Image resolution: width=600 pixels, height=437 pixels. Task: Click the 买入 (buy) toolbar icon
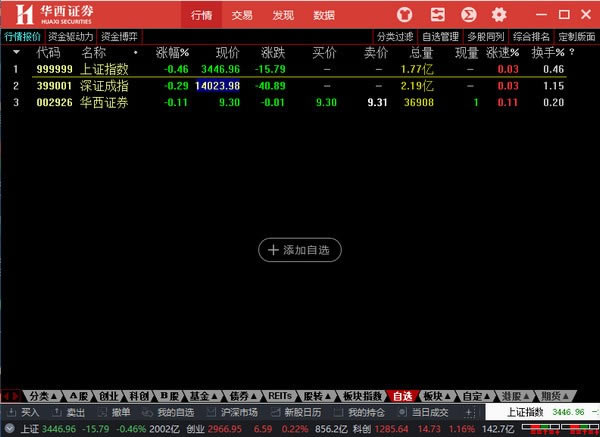(x=23, y=412)
